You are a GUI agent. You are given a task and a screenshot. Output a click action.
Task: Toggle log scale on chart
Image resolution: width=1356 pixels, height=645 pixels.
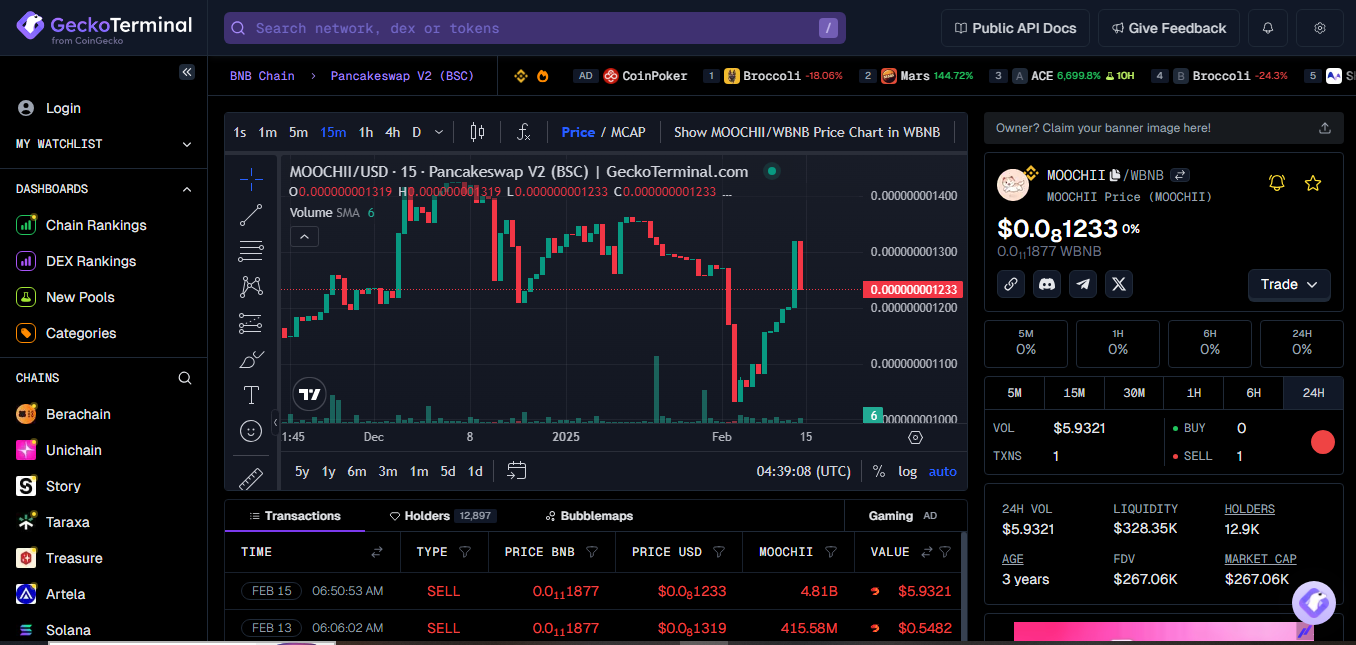click(x=907, y=471)
